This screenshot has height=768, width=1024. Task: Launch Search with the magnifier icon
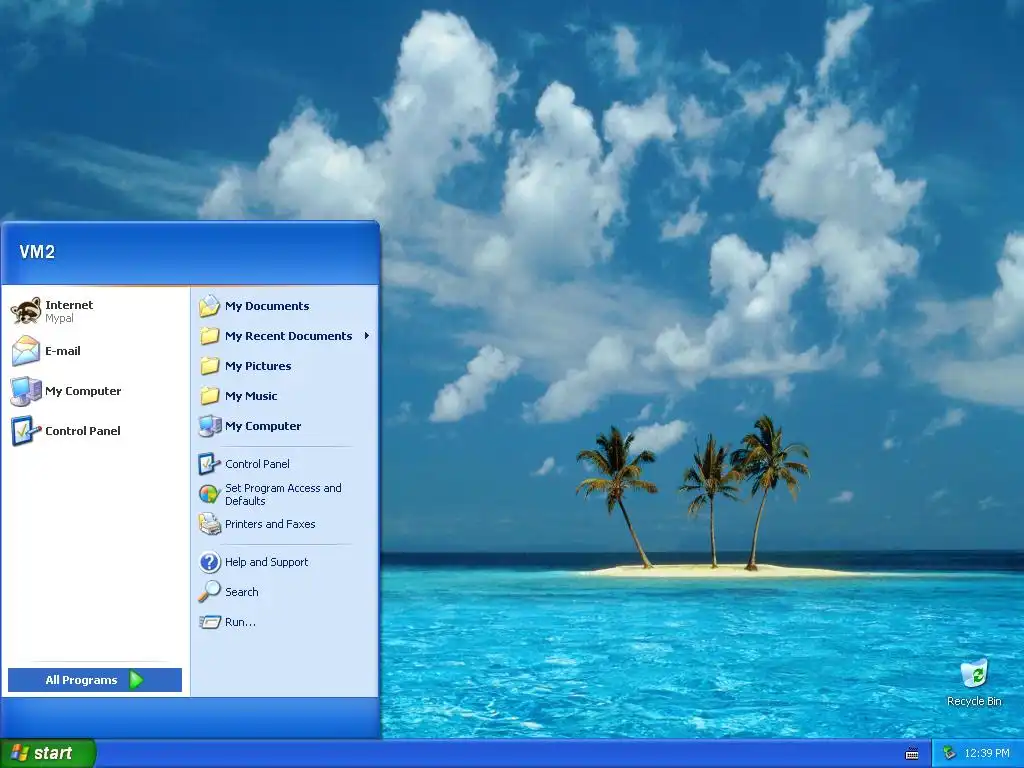284,592
